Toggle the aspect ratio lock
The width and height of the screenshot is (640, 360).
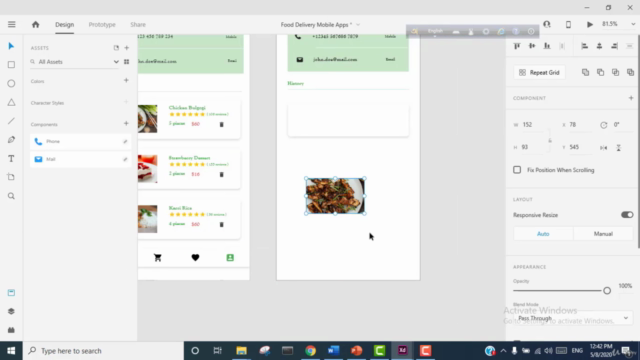pos(550,140)
